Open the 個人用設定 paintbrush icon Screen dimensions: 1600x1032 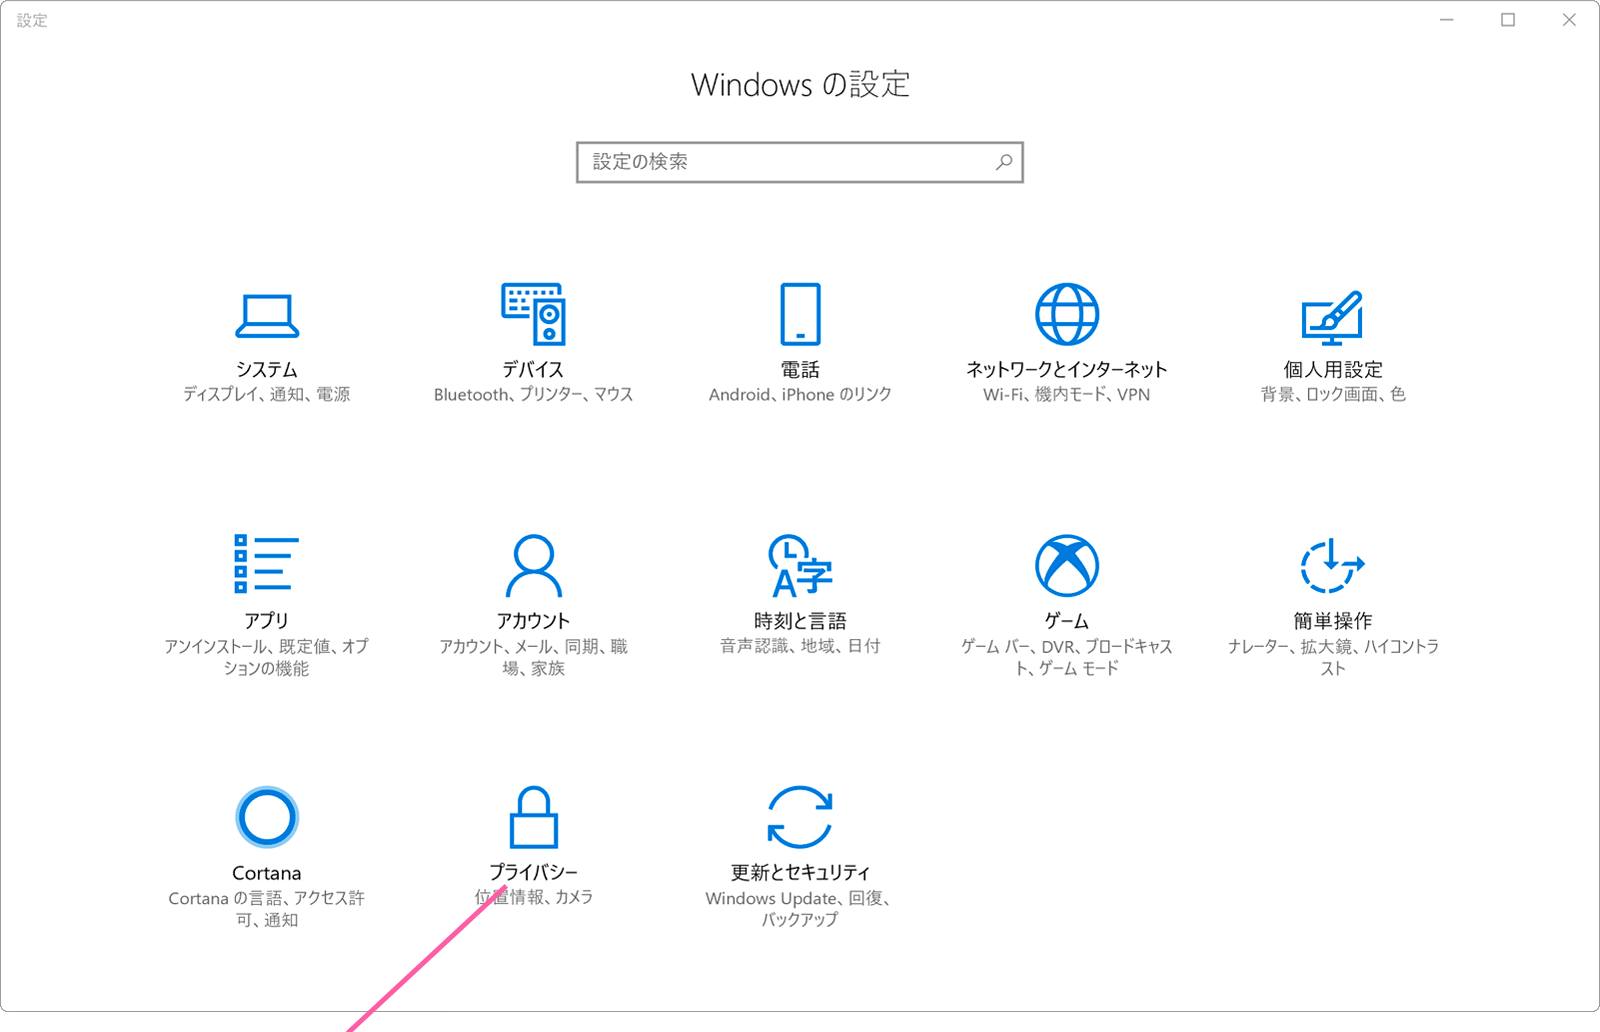pos(1332,317)
